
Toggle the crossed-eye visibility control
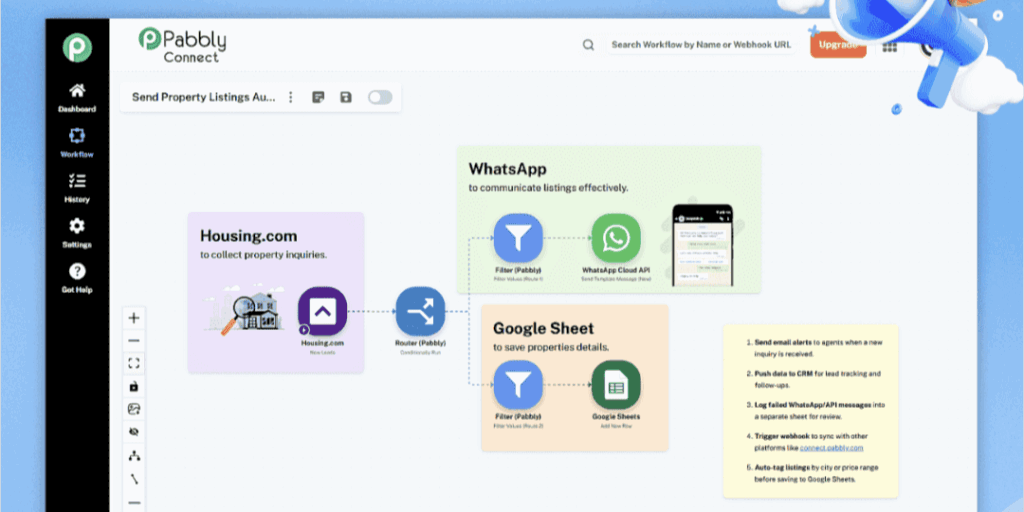pos(134,432)
